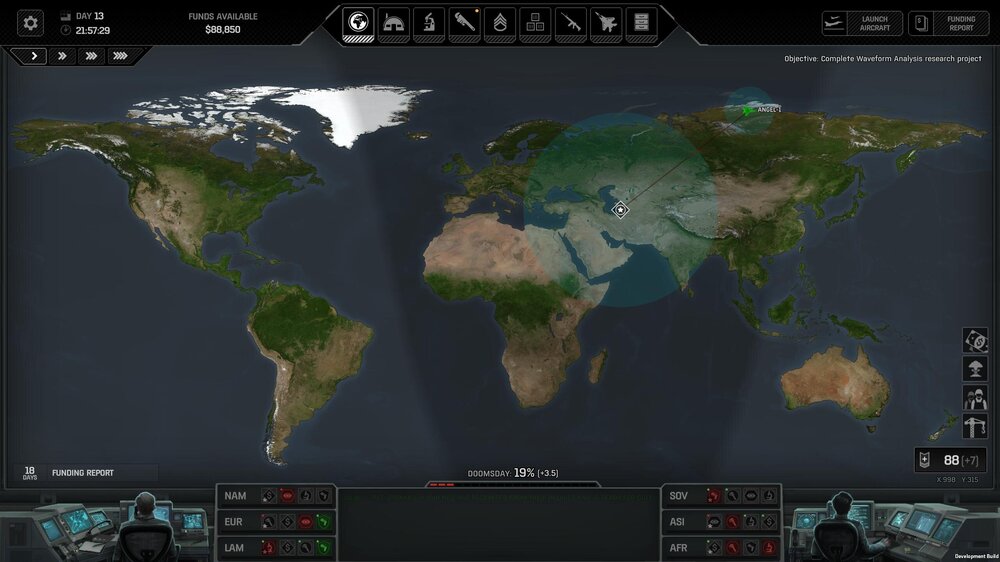Click NAM's first funding dollar icon
The width and height of the screenshot is (1000, 562).
click(268, 496)
